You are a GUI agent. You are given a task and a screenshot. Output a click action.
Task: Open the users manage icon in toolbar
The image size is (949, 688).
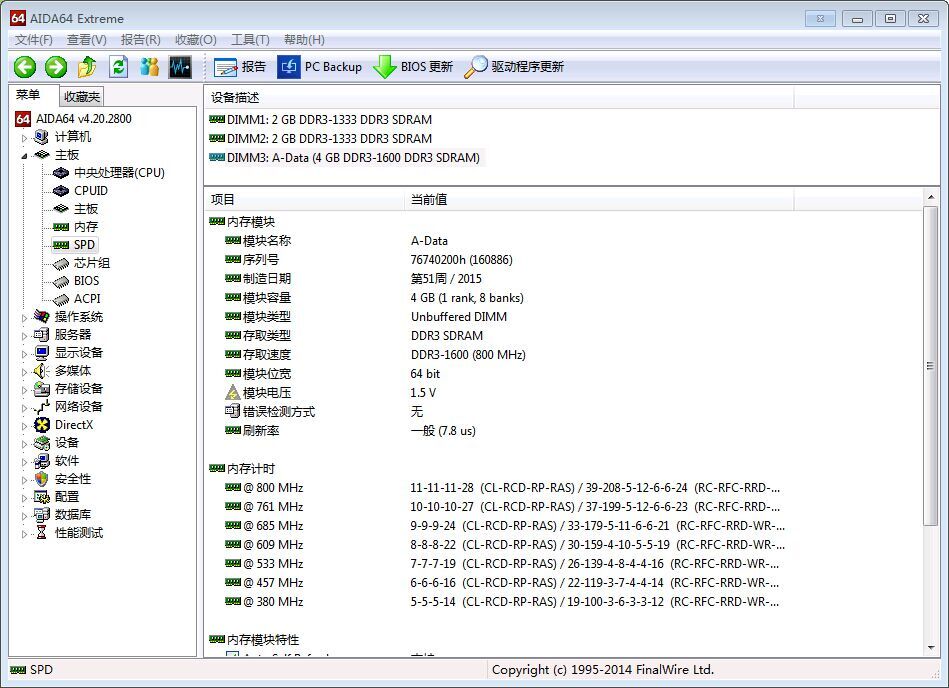(149, 67)
